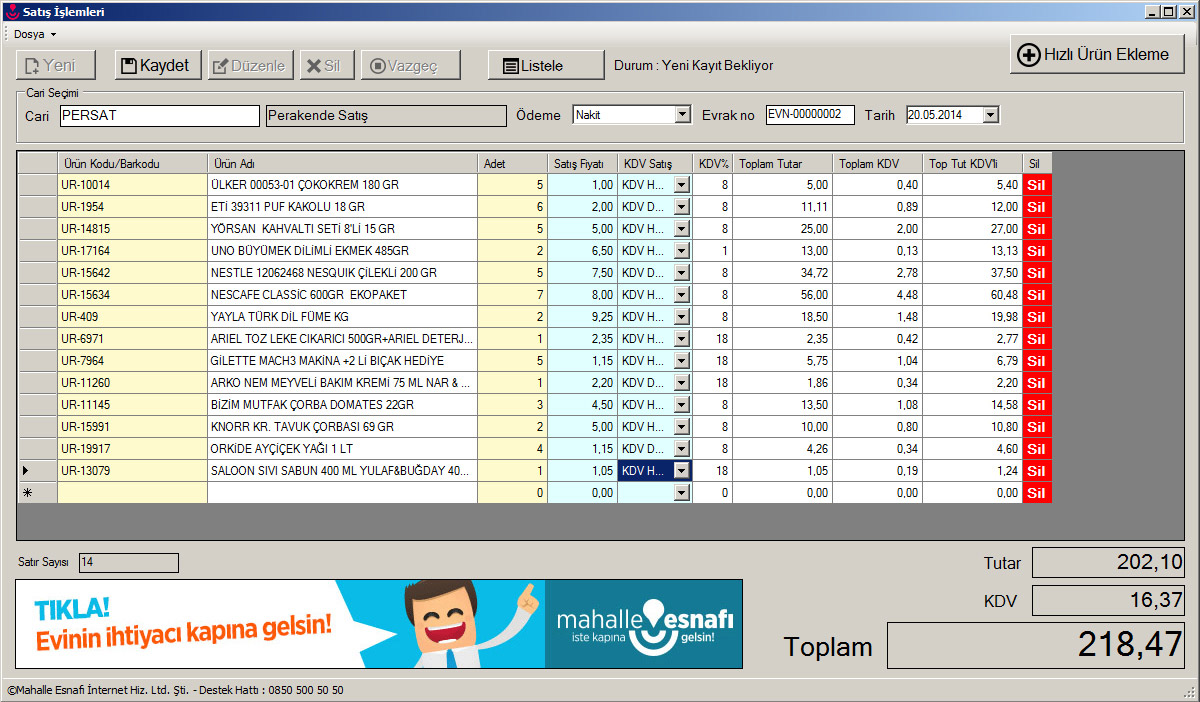This screenshot has width=1200, height=702.
Task: Delete the NESTLE NESQUIK ÇİLEKLİ row
Action: pos(1037,273)
